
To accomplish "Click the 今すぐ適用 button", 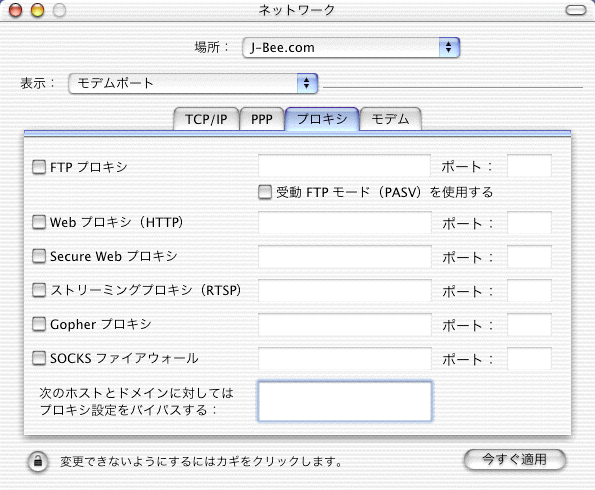I will coord(515,460).
